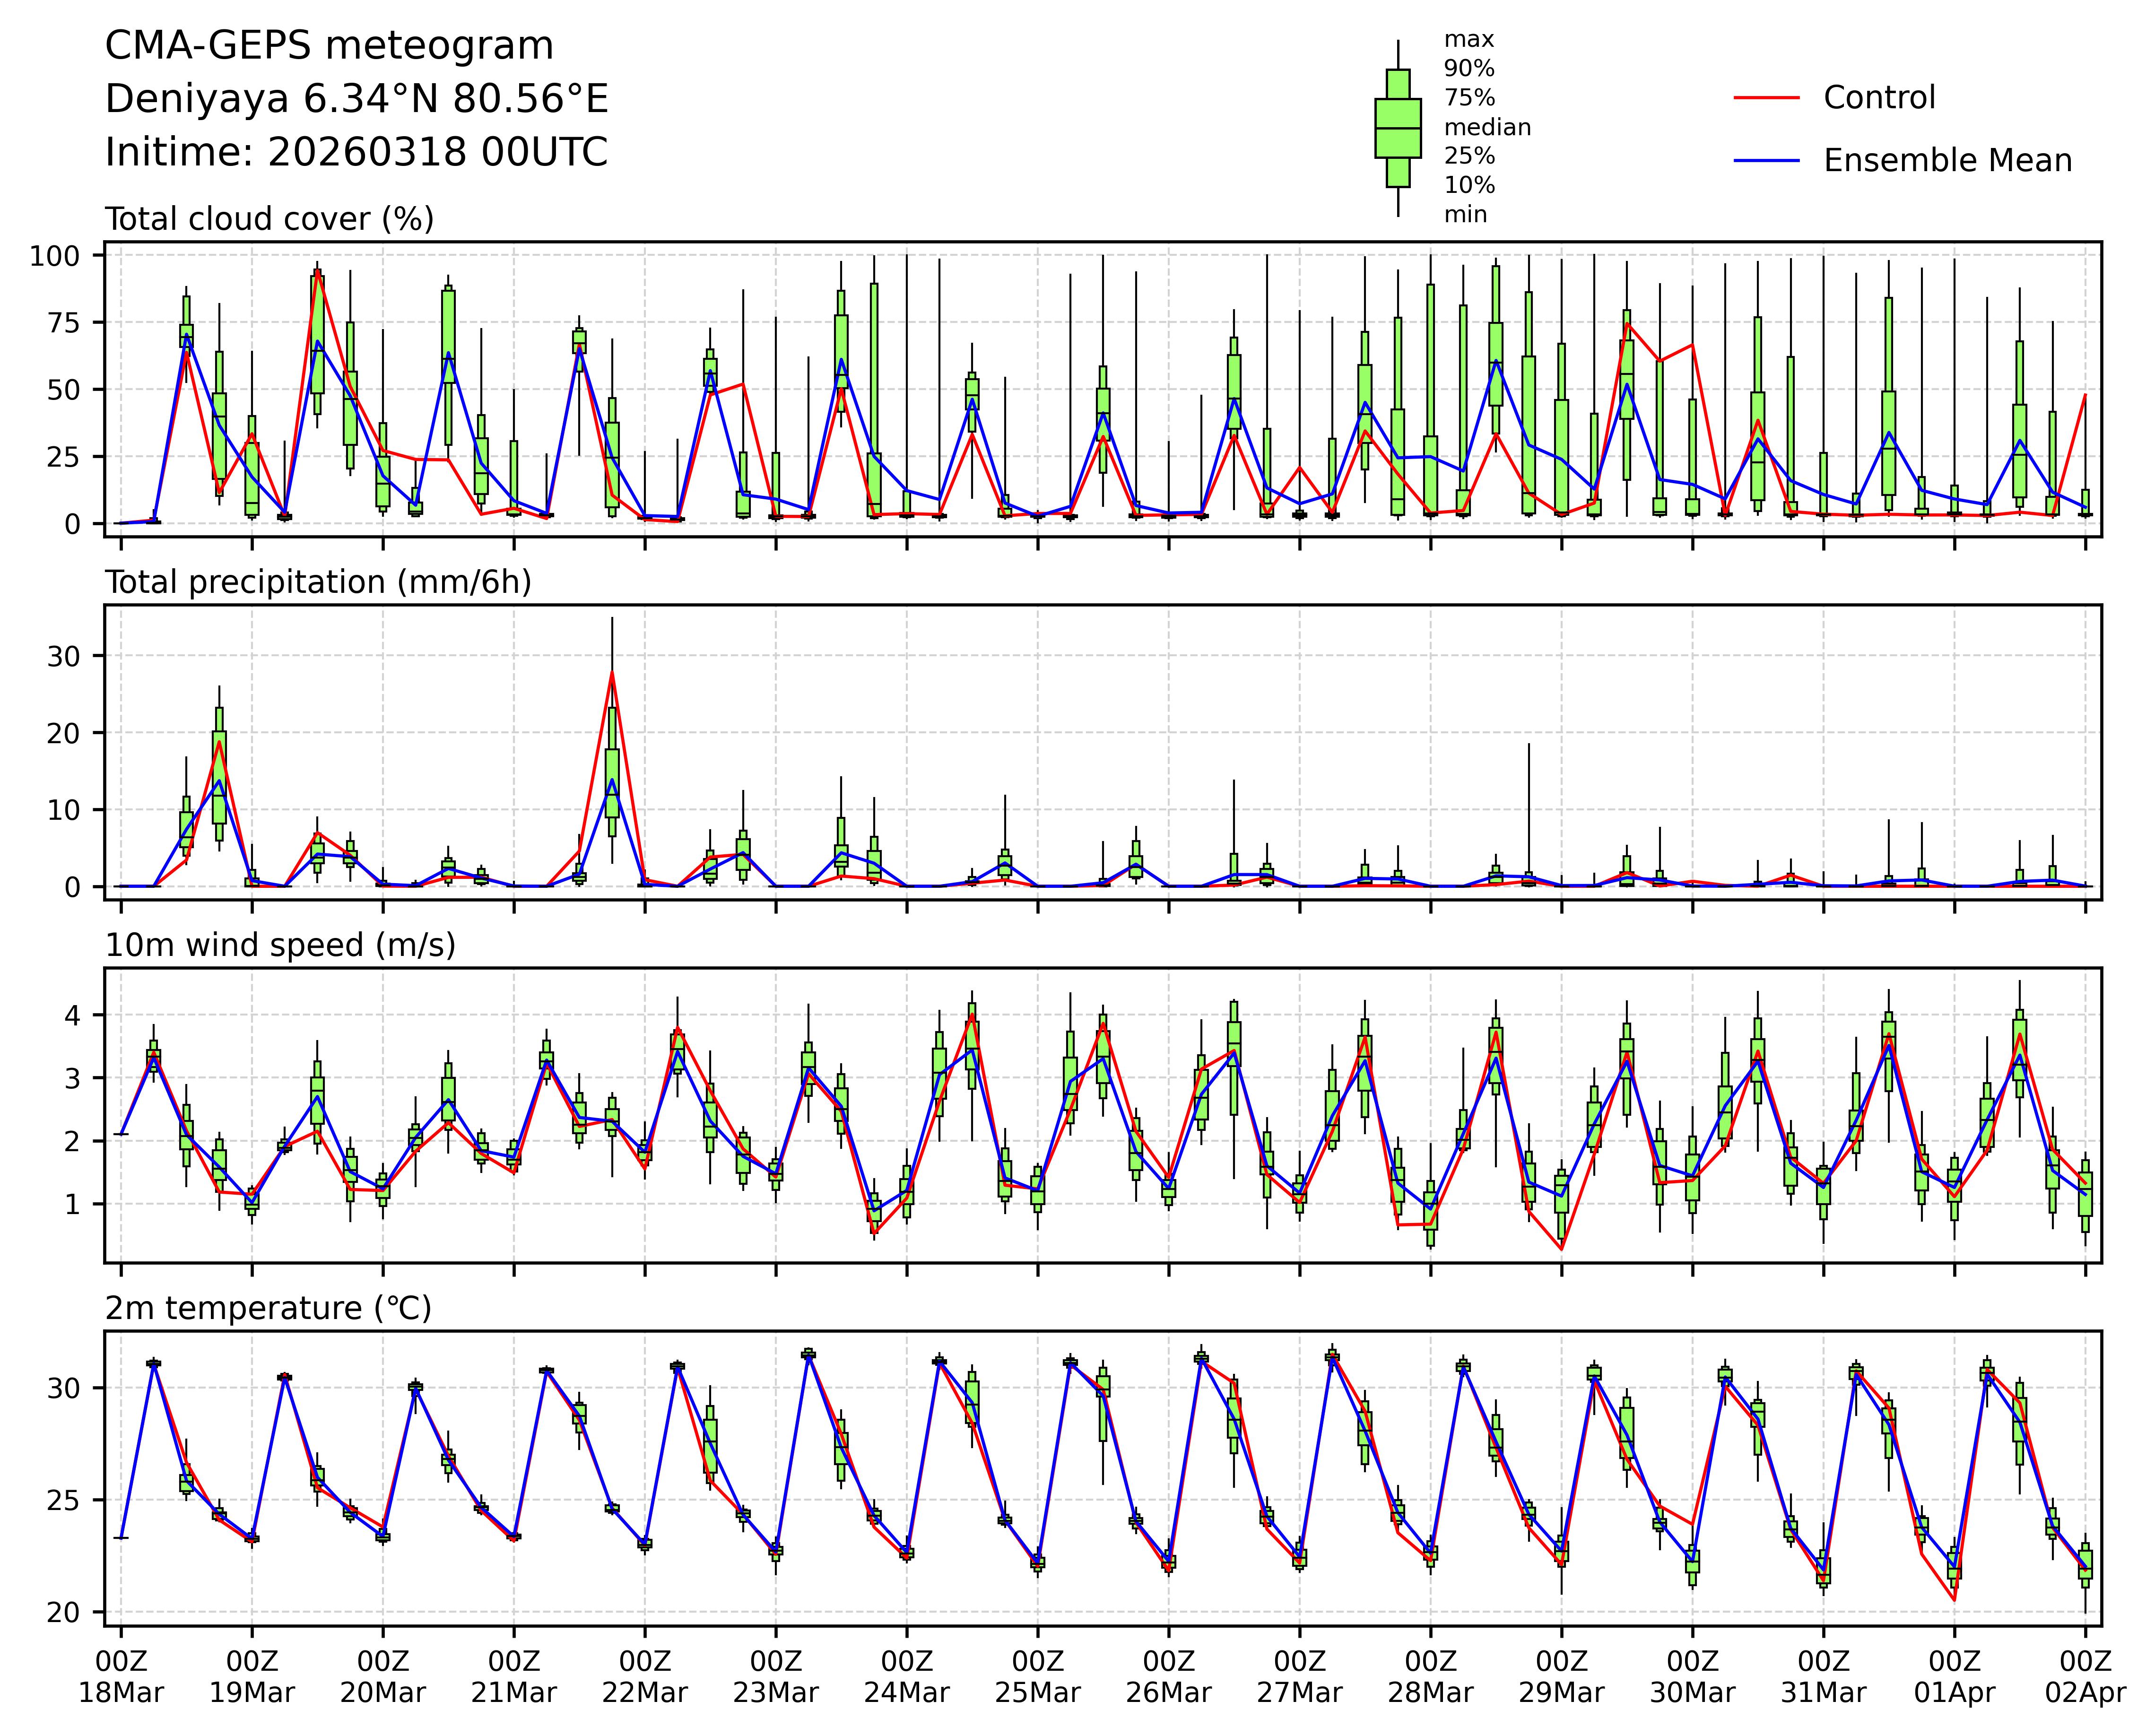Screen dimensions: 2155x1736
Task: Click the 'Deniyaya 6.34°N 80.56°E' location text
Action: [x=356, y=99]
